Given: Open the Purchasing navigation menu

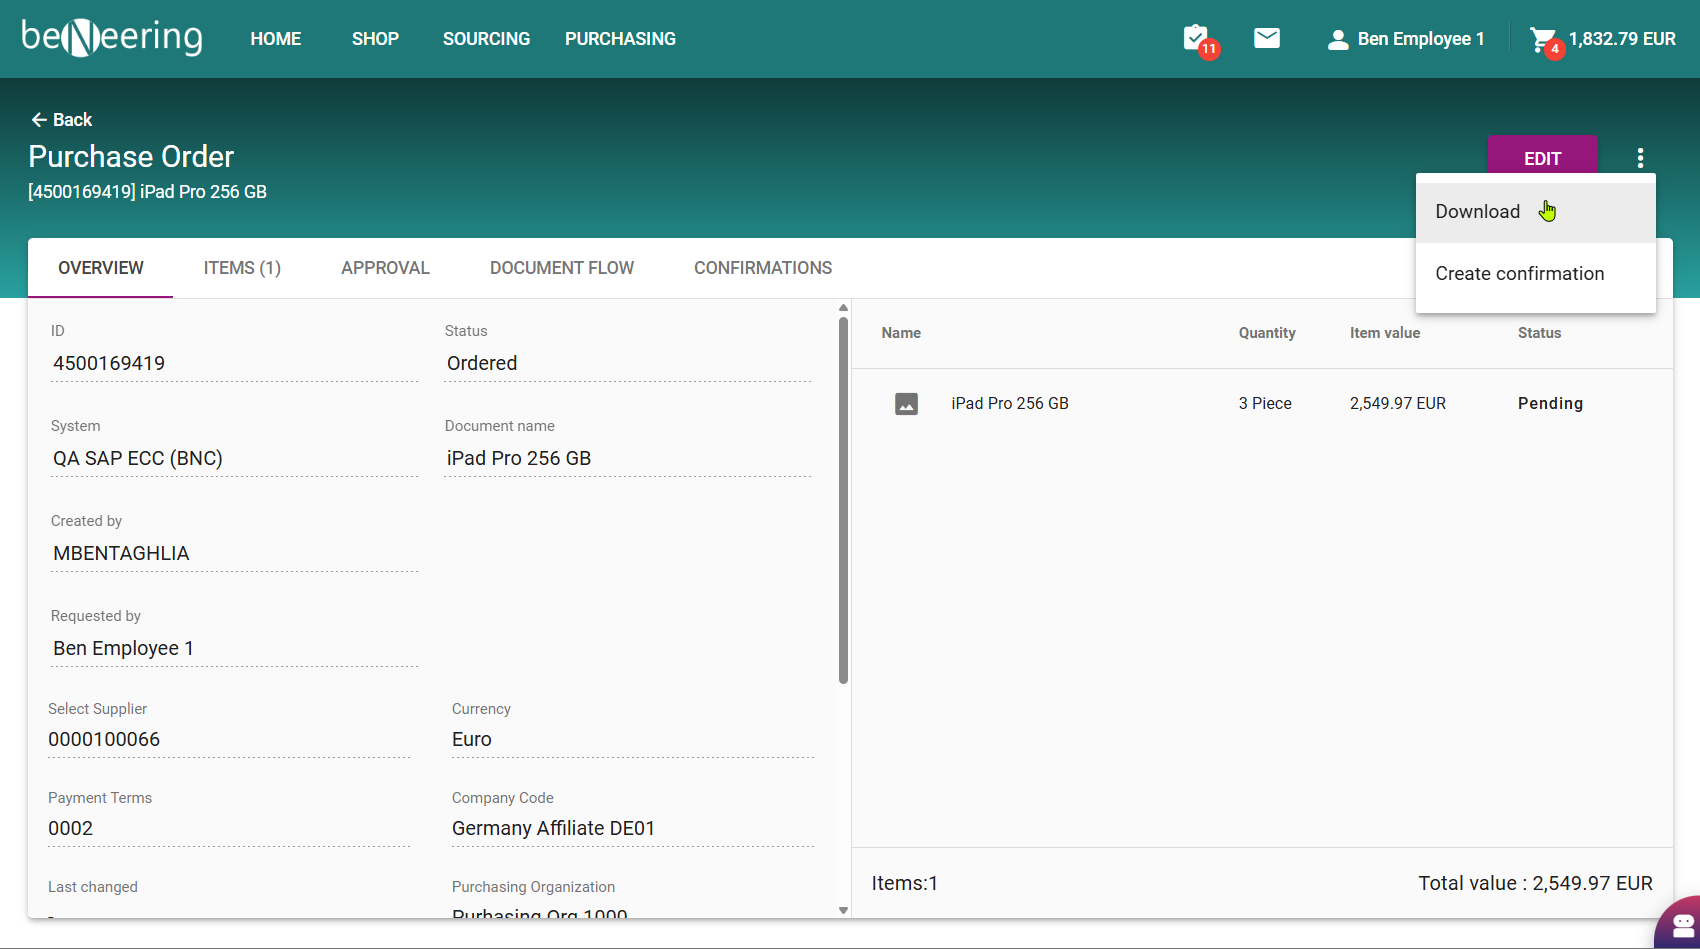Looking at the screenshot, I should (x=620, y=39).
